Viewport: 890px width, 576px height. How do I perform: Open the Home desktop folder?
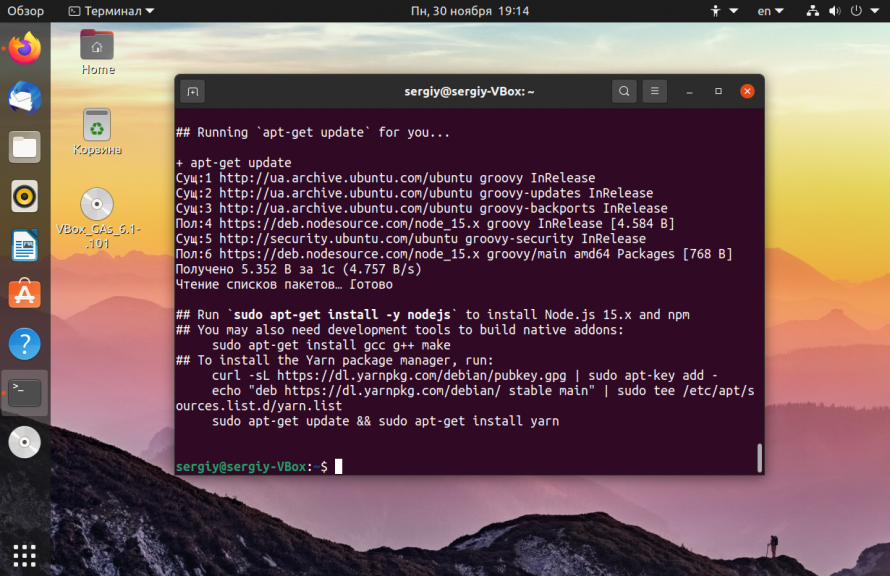click(x=97, y=53)
